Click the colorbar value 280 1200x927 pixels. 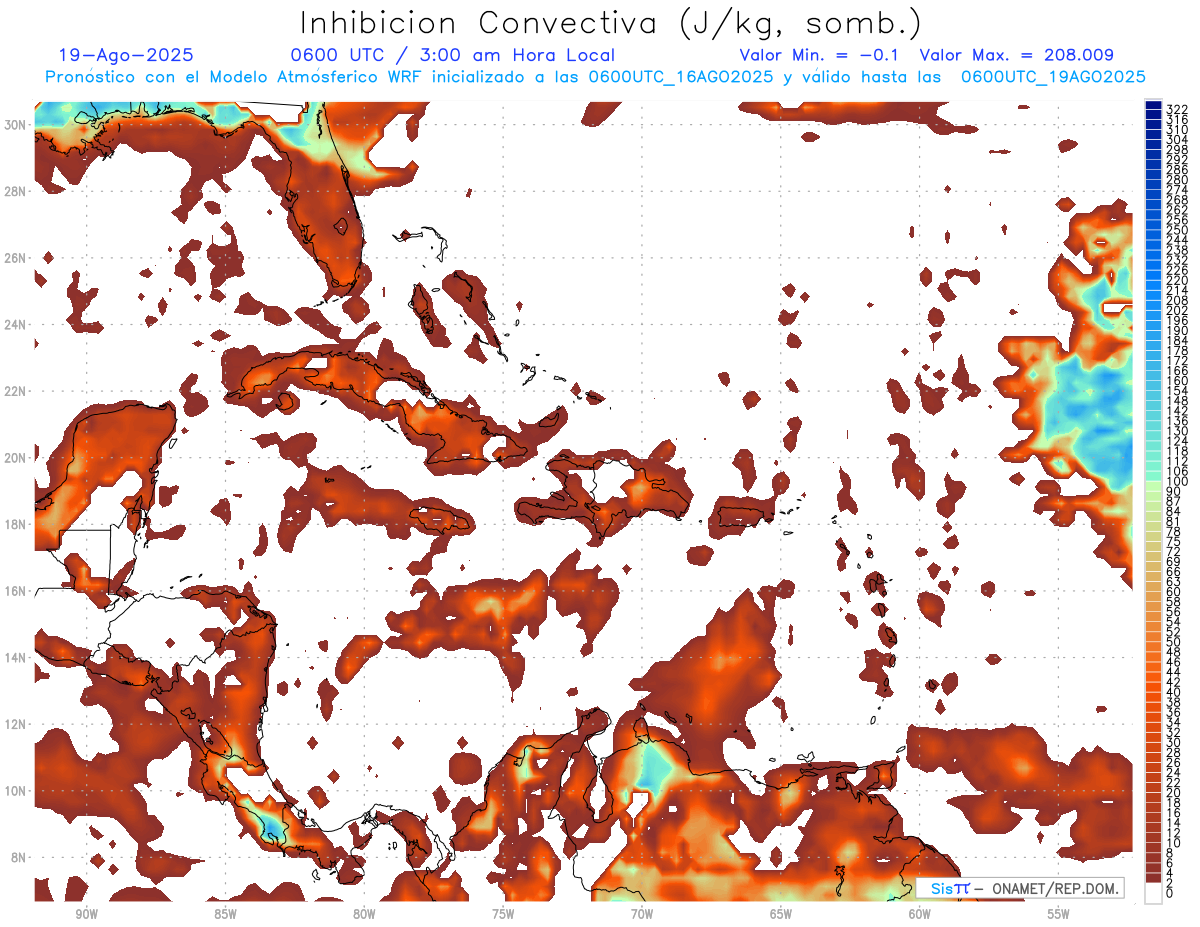tap(1176, 180)
